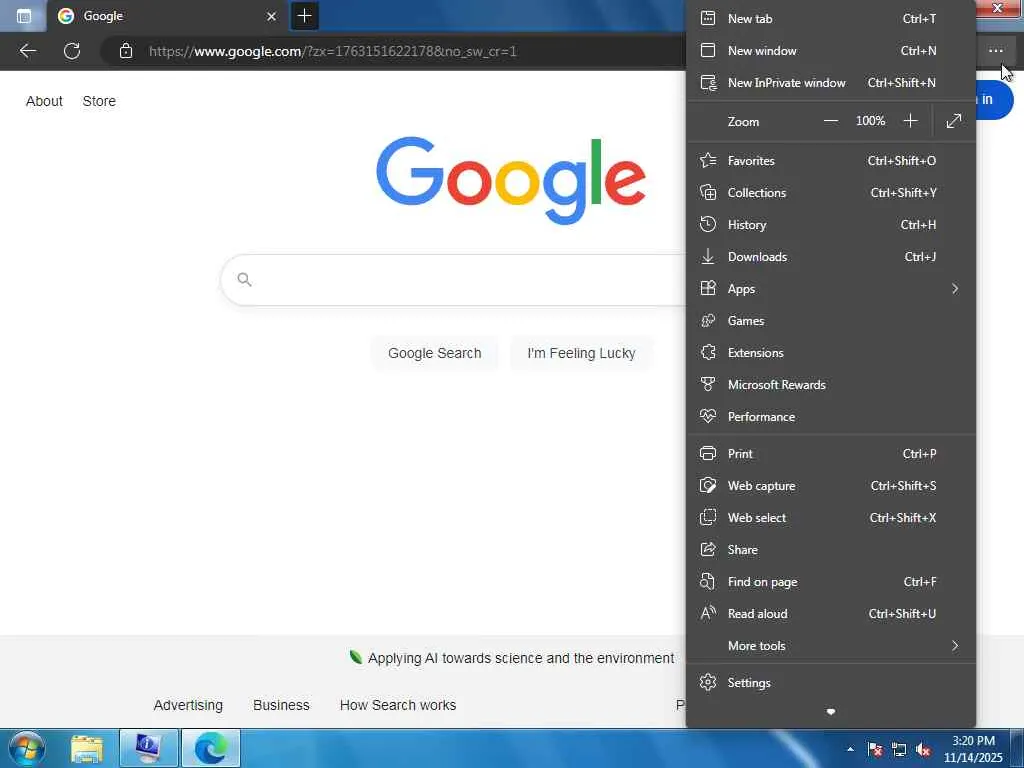Open the Store link
1024x768 pixels.
(99, 101)
